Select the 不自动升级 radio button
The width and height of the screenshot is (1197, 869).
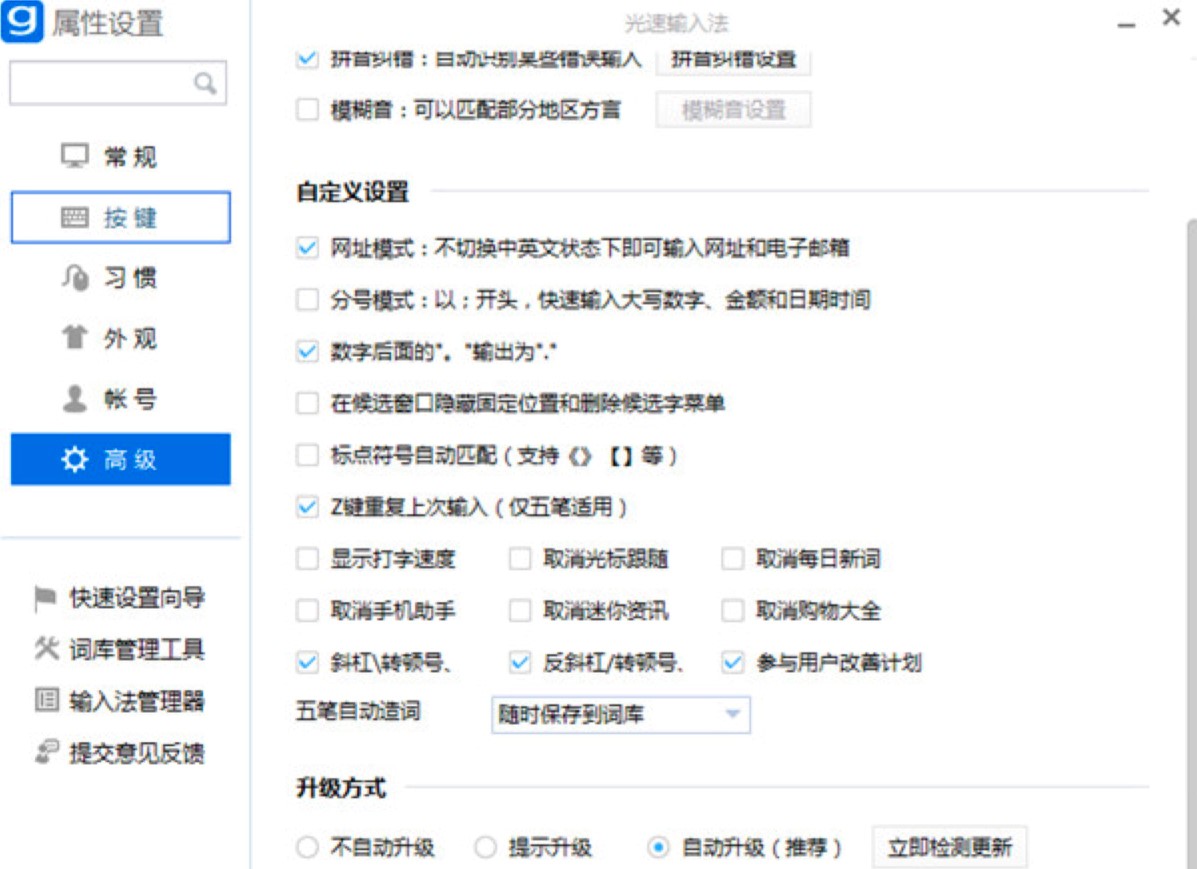click(x=307, y=847)
